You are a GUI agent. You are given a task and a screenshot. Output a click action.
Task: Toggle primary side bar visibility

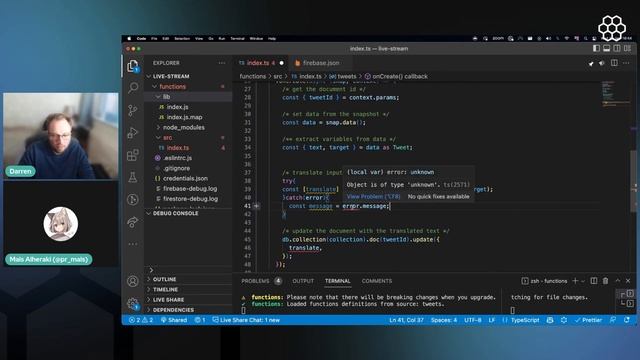596,48
